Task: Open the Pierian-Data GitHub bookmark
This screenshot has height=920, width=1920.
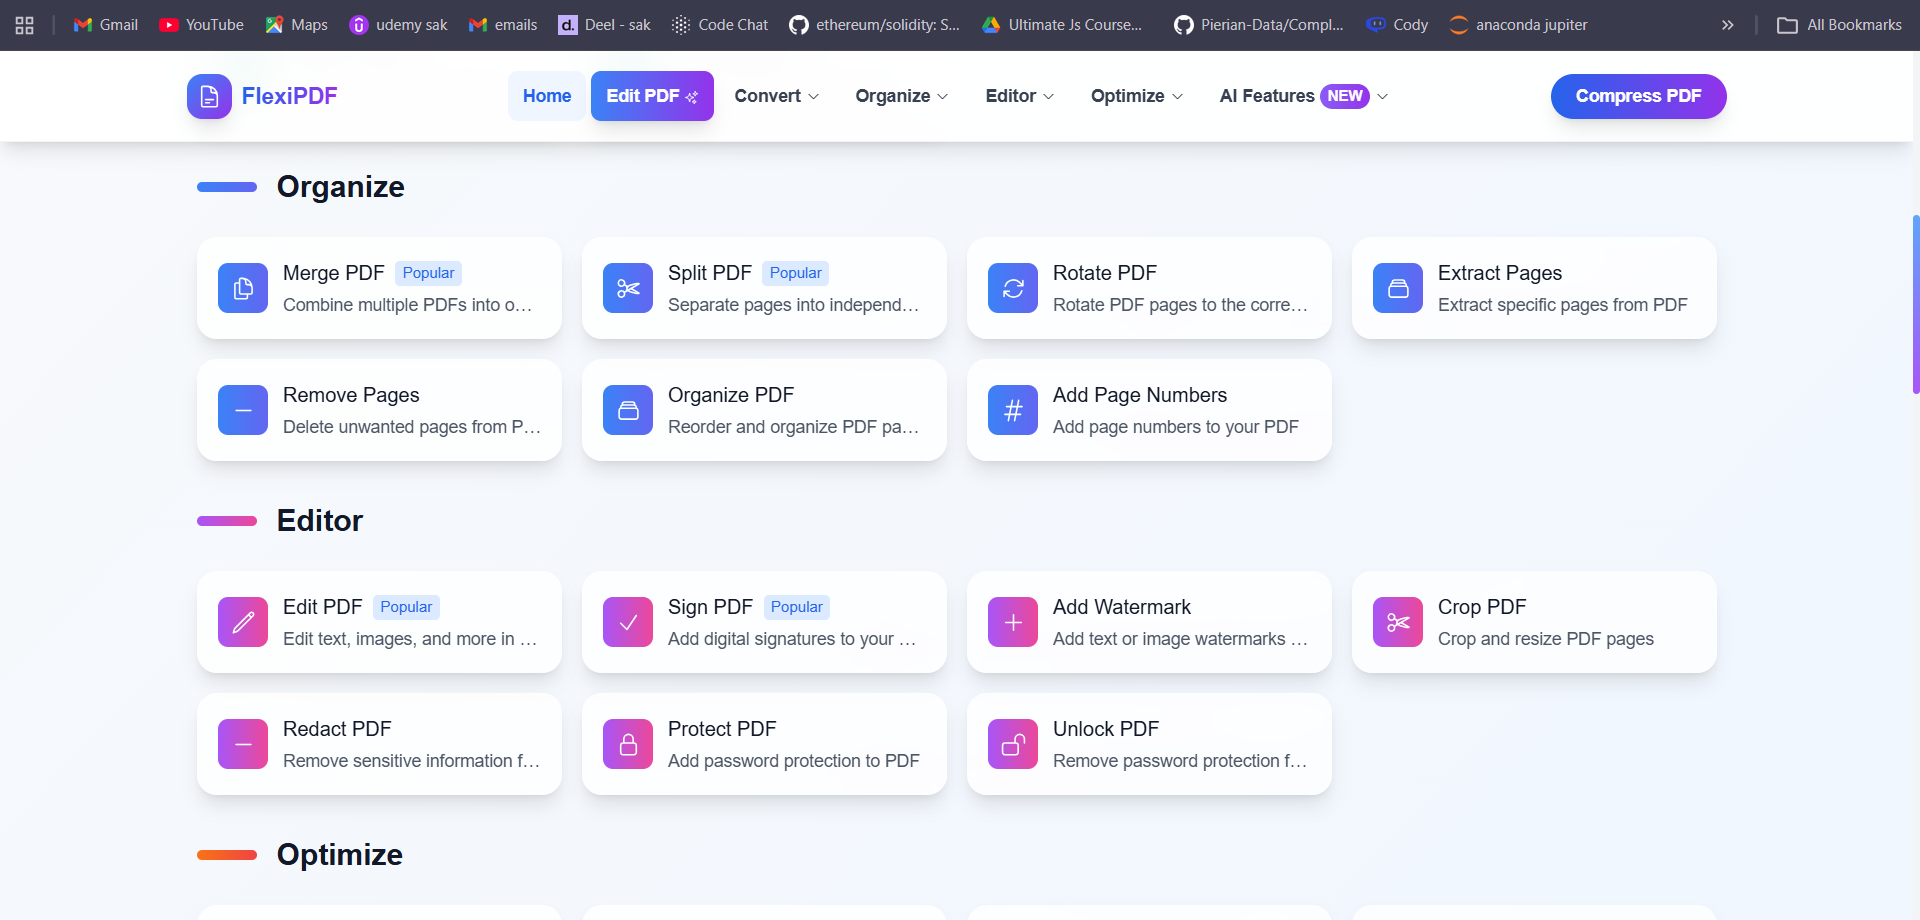Action: 1259,25
